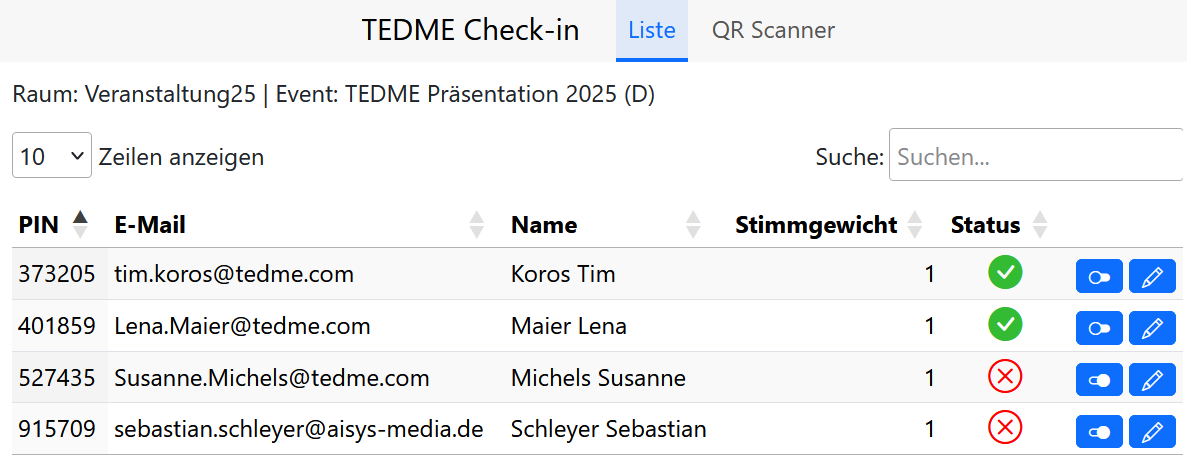Switch to the QR Scanner tab
The width and height of the screenshot is (1187, 455).
pos(773,30)
